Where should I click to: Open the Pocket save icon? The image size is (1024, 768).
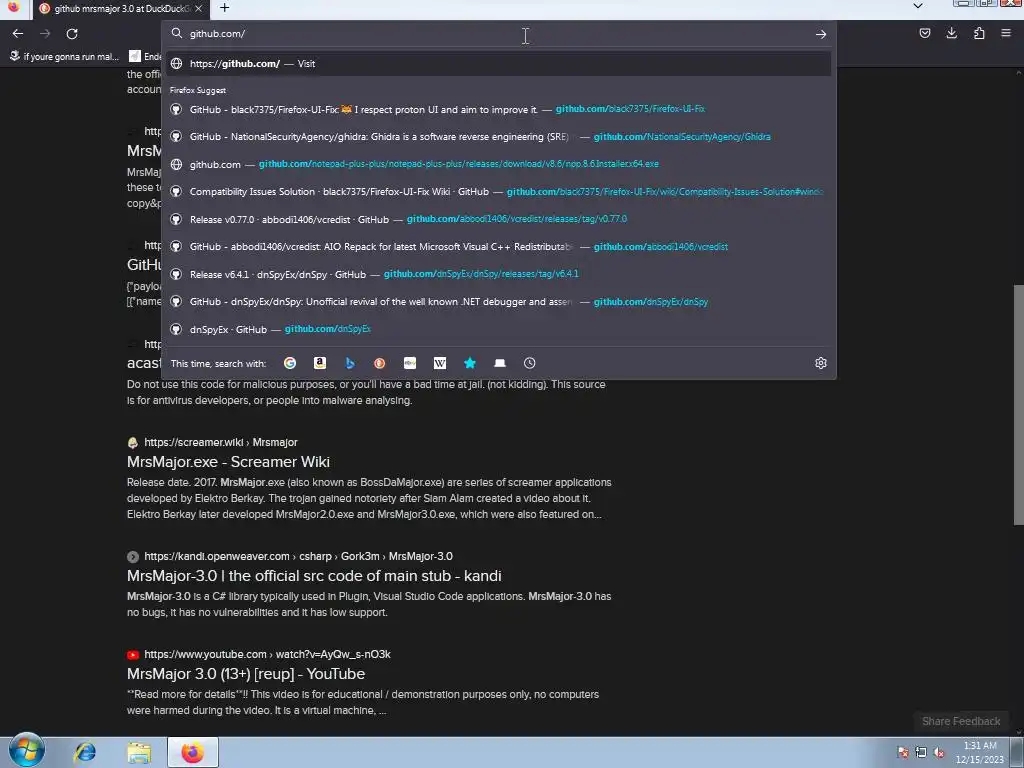click(925, 33)
